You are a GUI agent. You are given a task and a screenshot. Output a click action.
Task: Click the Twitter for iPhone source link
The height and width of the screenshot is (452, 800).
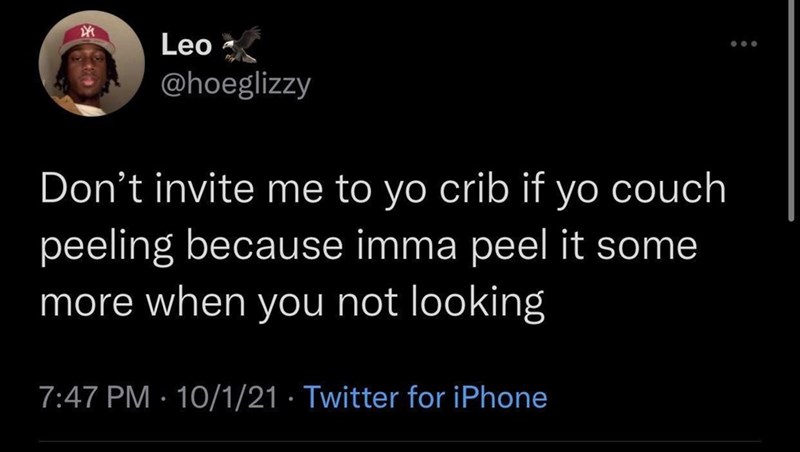pos(425,398)
